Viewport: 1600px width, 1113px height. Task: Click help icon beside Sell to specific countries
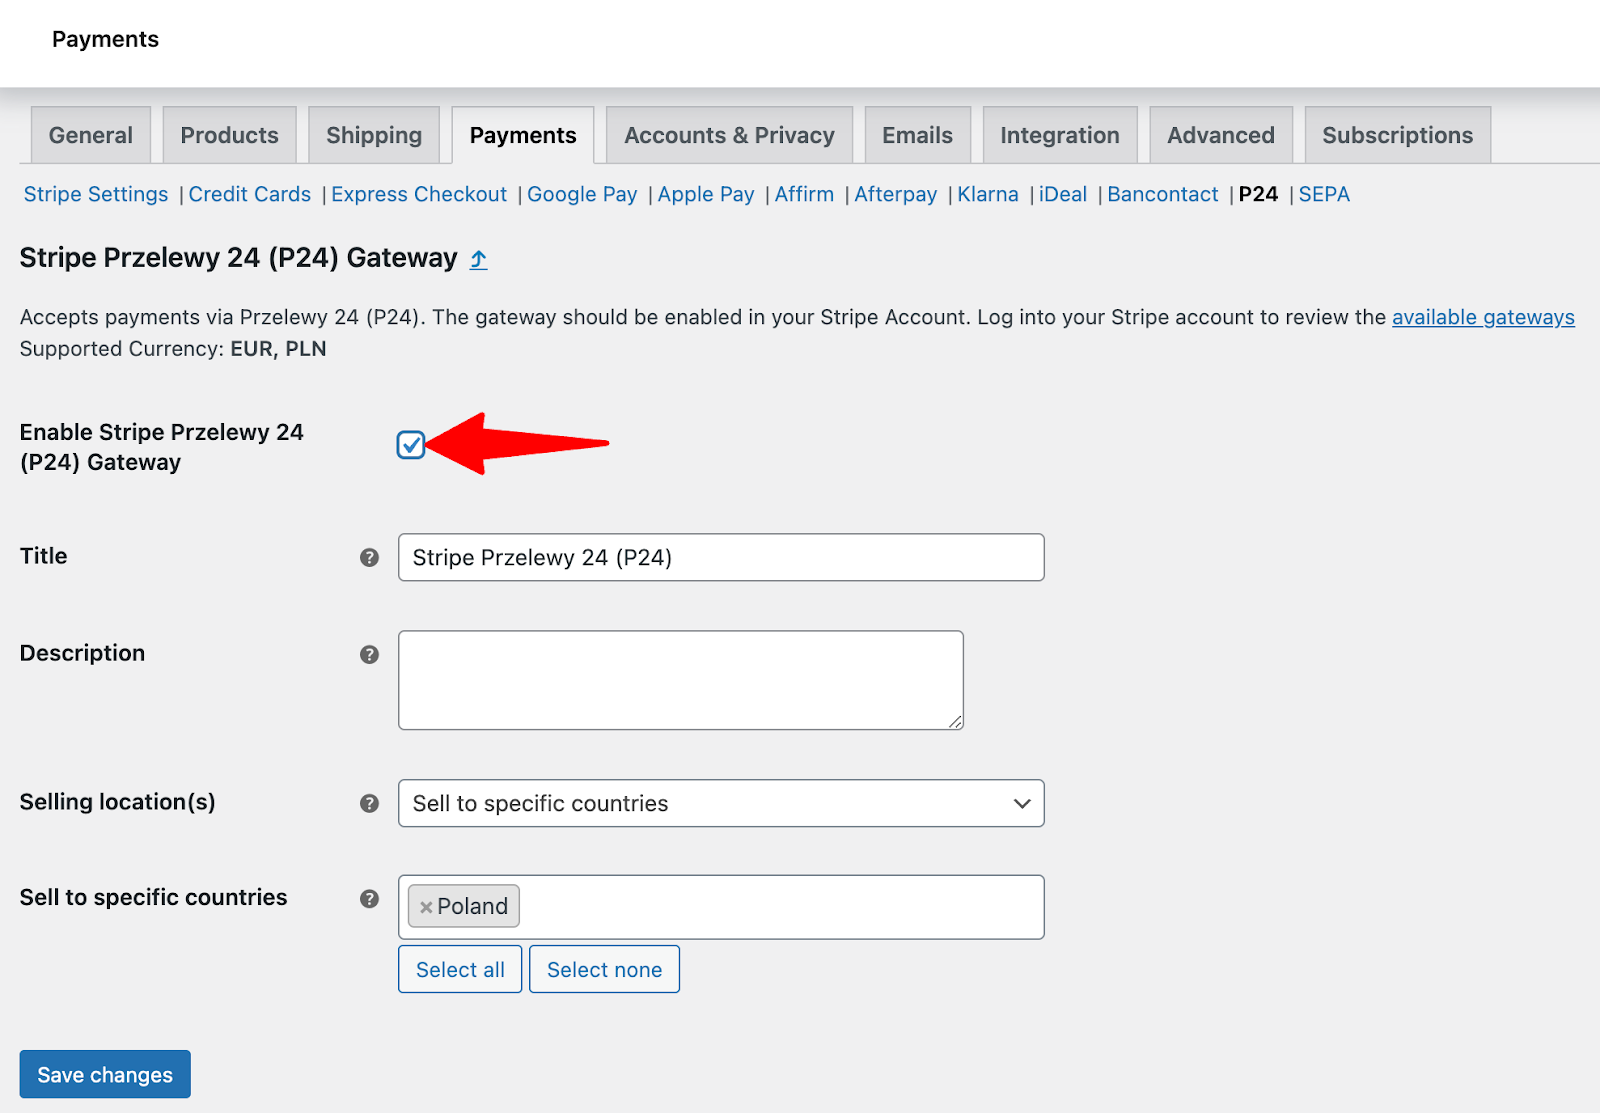click(x=369, y=898)
